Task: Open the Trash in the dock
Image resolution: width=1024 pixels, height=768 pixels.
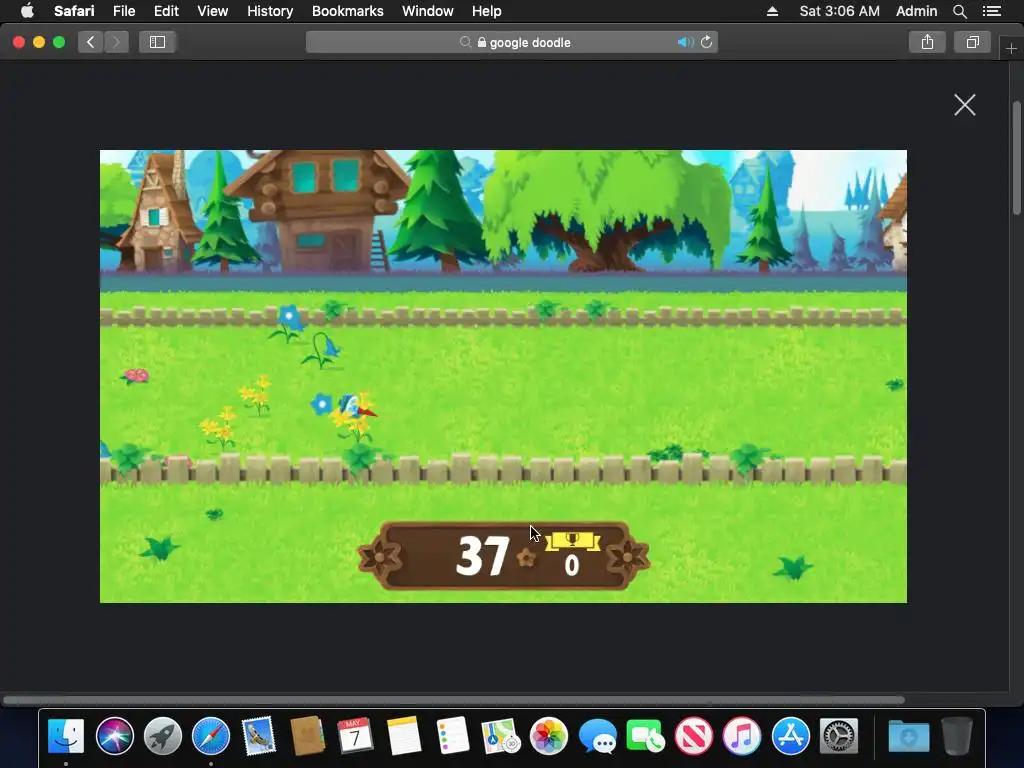Action: point(957,736)
